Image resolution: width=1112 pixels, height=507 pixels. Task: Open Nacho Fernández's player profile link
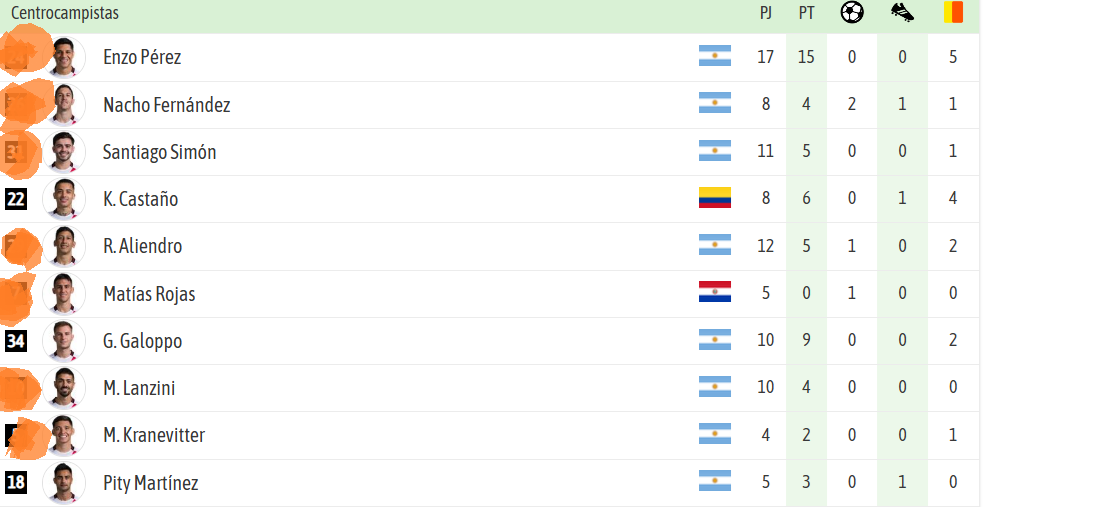[x=167, y=105]
